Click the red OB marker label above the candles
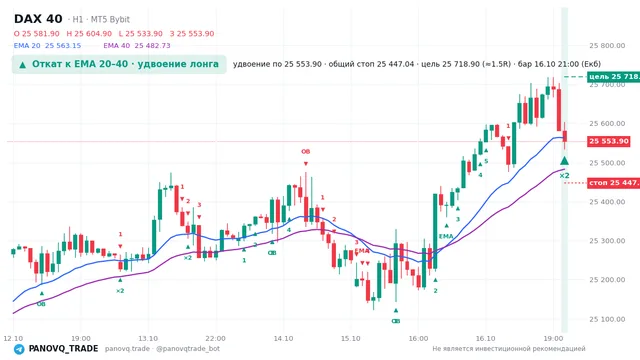 (306, 151)
